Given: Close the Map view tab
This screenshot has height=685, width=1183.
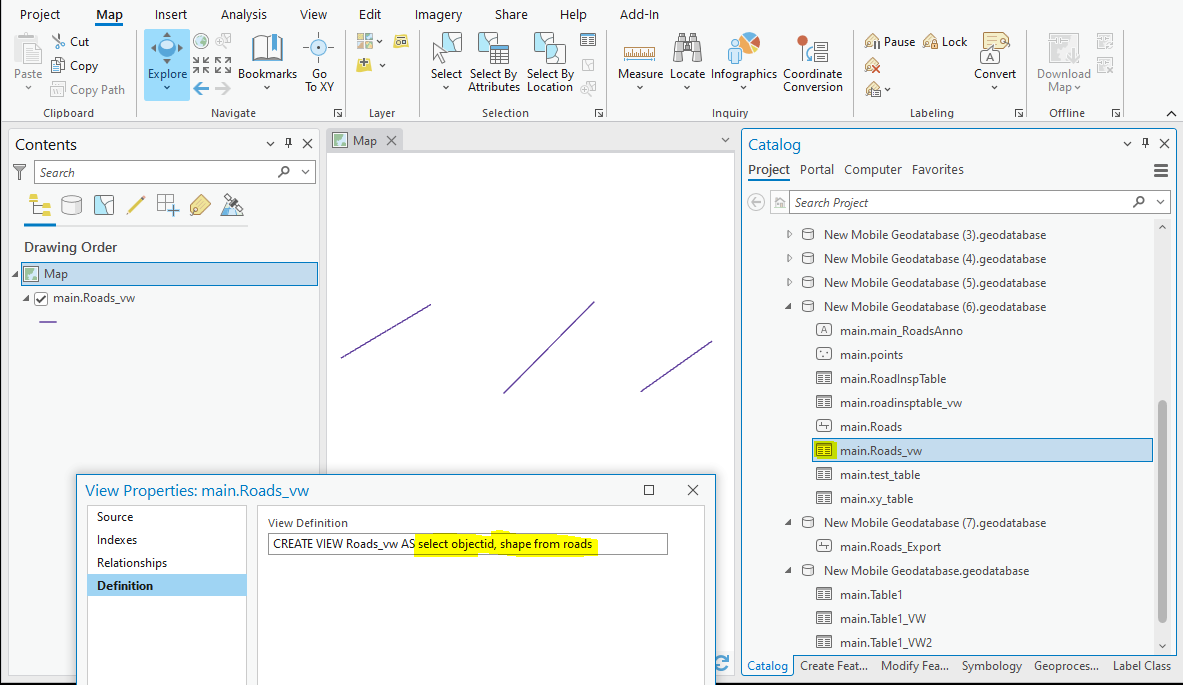Looking at the screenshot, I should pos(392,140).
